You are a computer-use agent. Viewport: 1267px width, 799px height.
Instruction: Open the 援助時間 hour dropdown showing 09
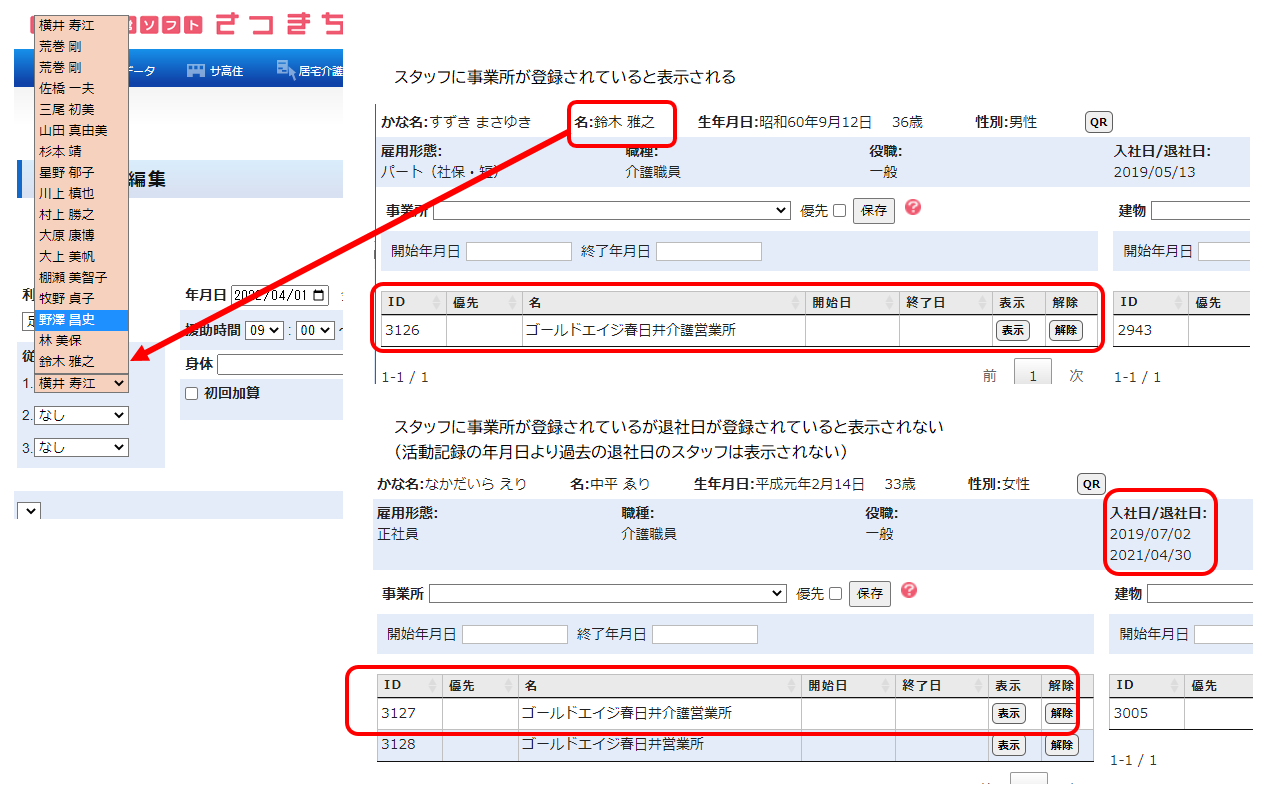pos(265,330)
